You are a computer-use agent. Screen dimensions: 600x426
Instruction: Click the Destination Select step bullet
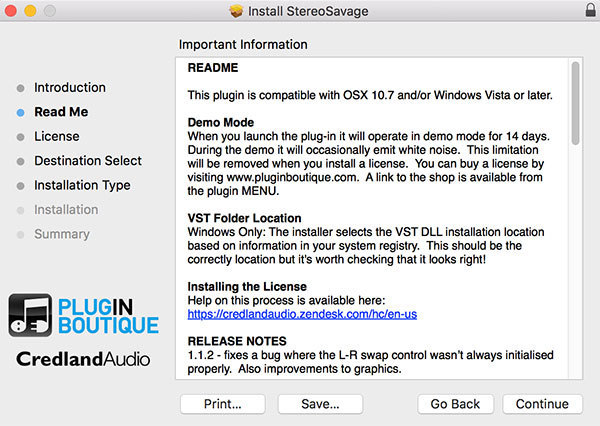(21, 161)
